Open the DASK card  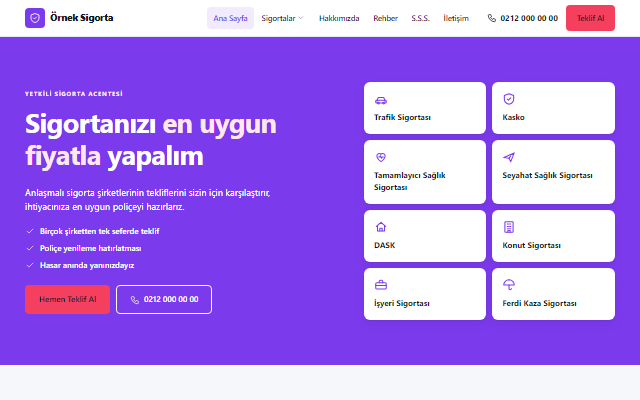(424, 236)
